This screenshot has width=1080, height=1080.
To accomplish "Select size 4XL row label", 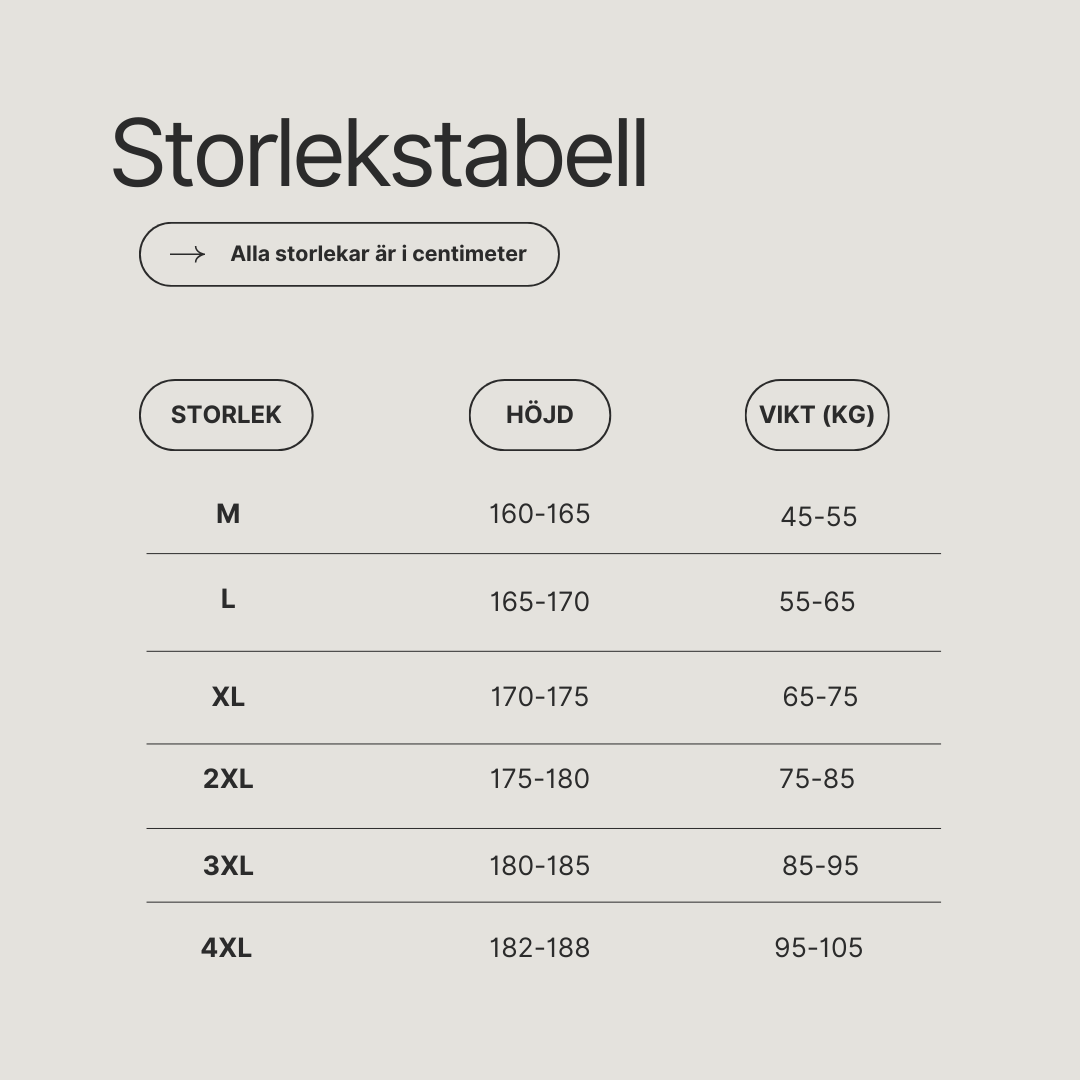I will (x=227, y=948).
